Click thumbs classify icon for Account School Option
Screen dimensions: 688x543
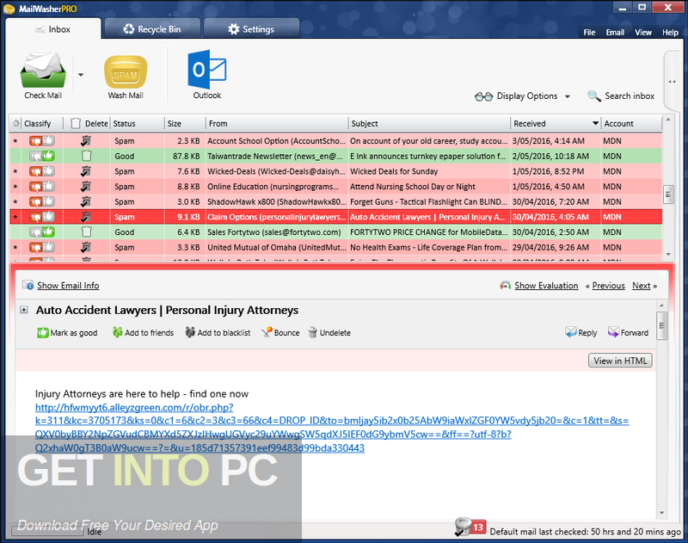tap(42, 141)
